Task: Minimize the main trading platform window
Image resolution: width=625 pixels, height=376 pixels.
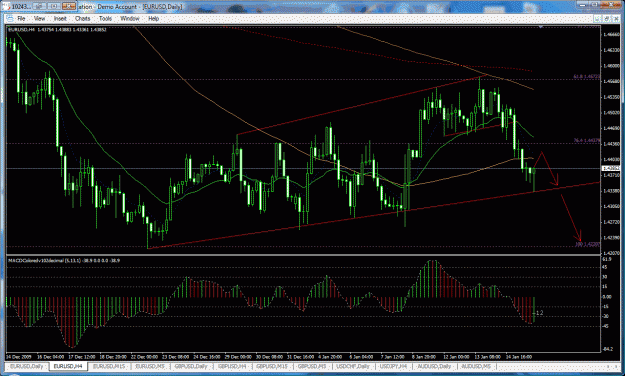Action: point(583,5)
